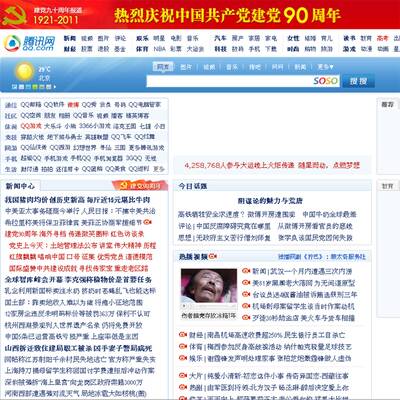Click video icon after the 希拉里 news headline
400x400 pixels.
[x=148, y=222]
